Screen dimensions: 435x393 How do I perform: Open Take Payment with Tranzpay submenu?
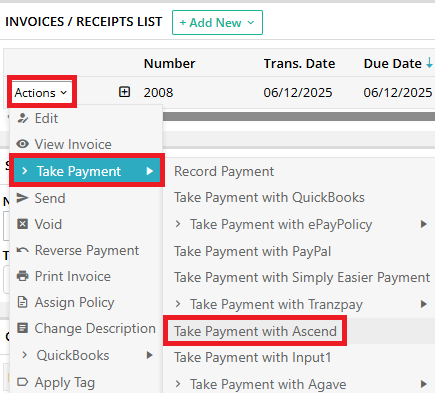tap(299, 304)
